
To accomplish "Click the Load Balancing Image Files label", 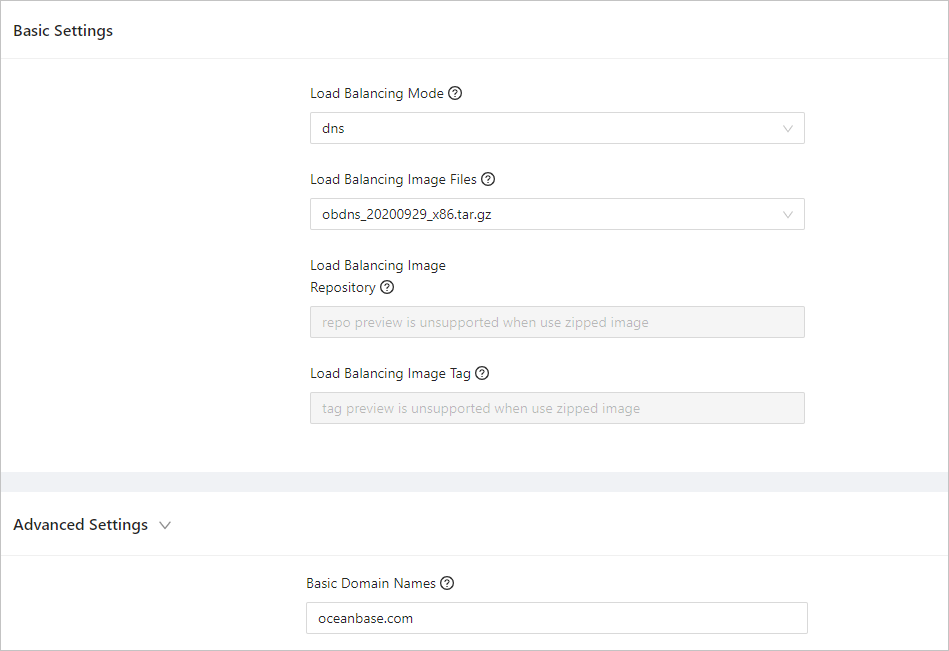I will coord(393,180).
